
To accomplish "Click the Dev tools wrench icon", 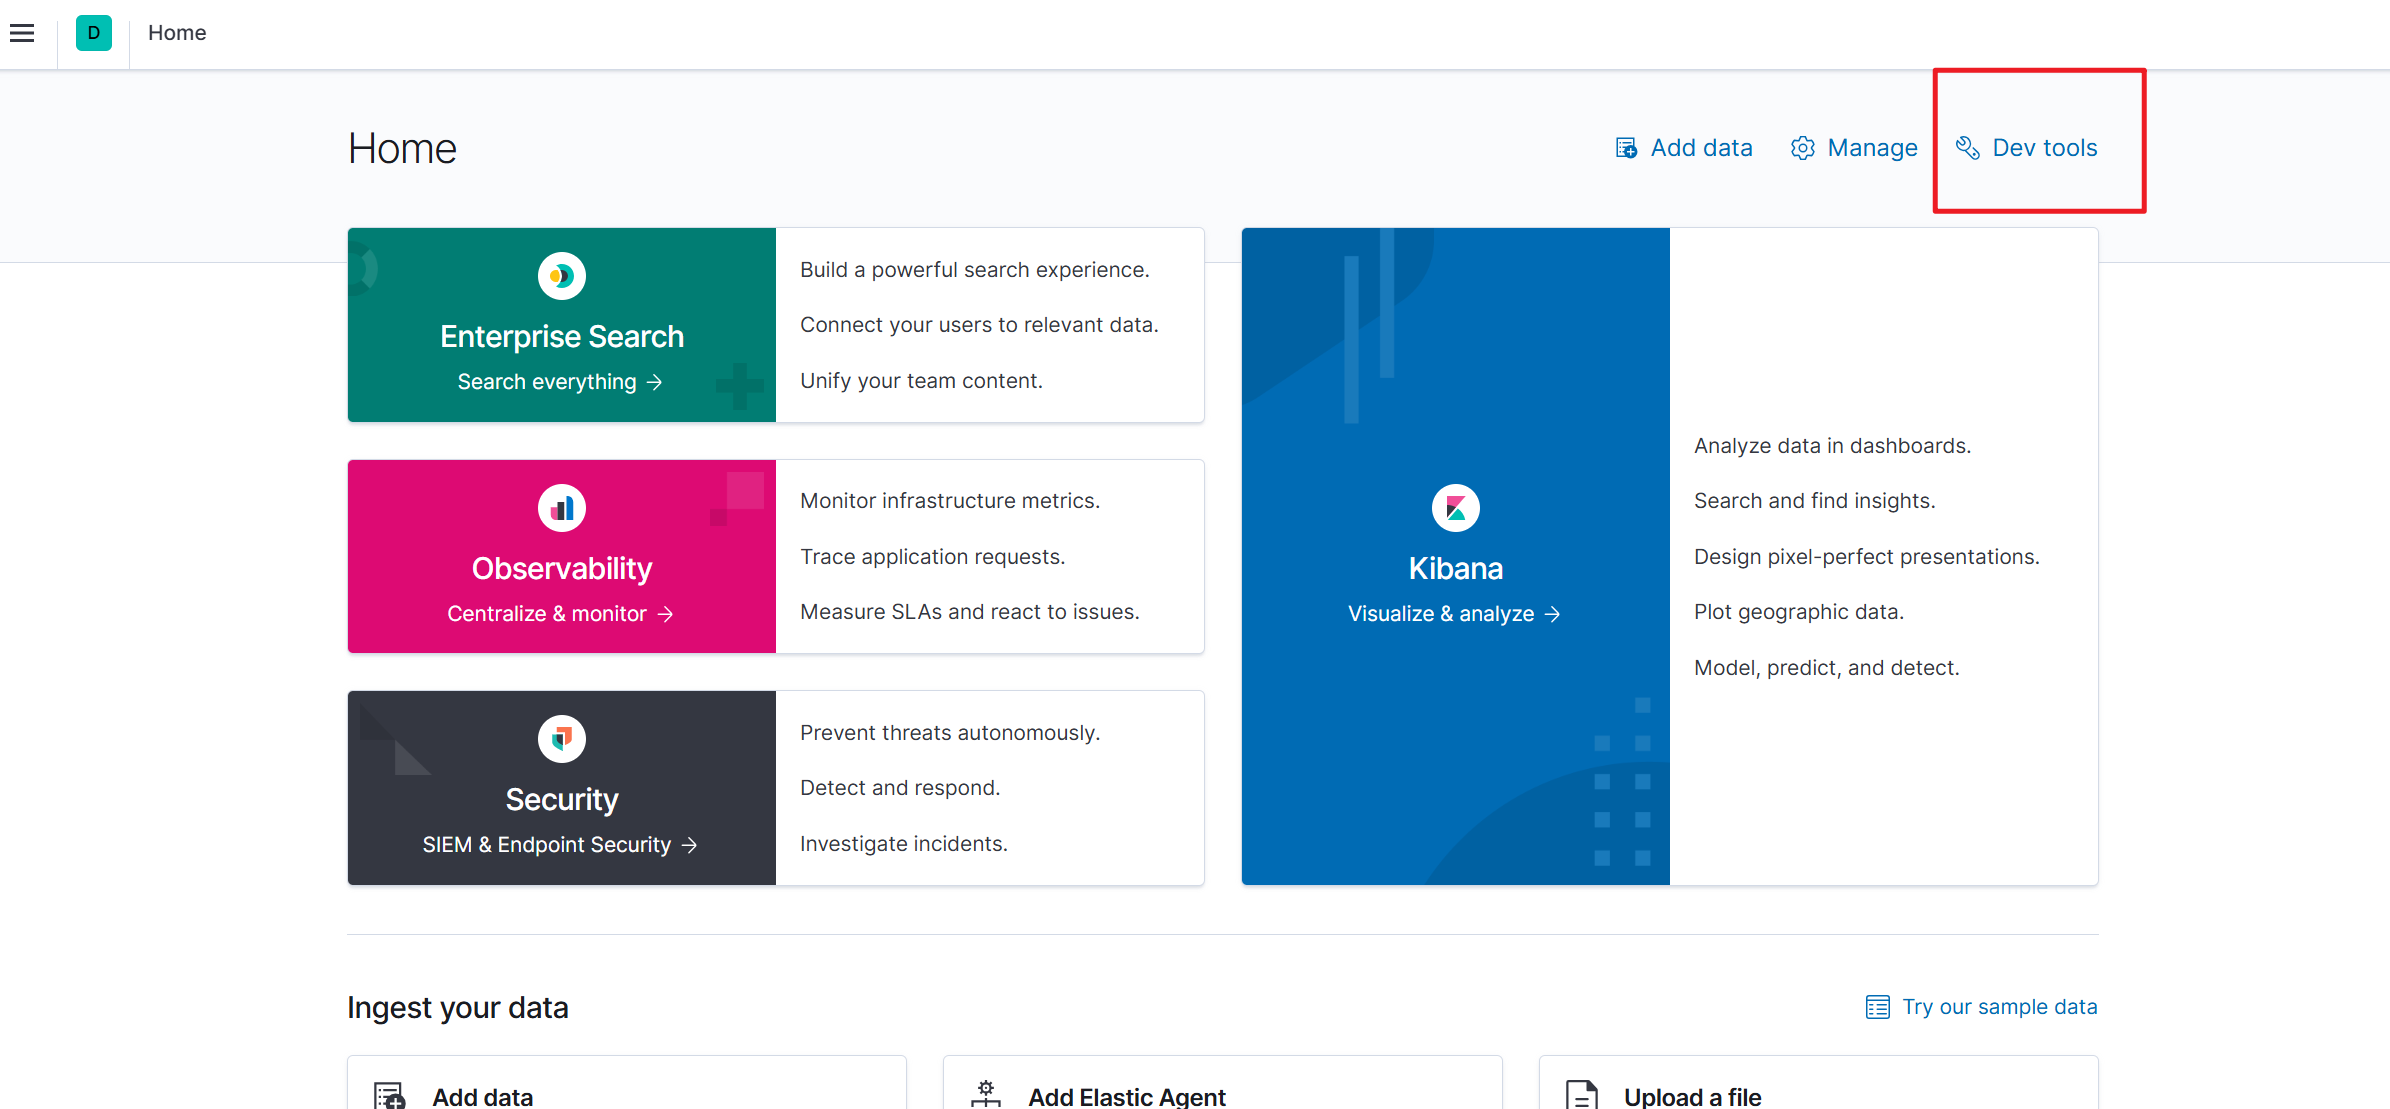I will 1967,148.
